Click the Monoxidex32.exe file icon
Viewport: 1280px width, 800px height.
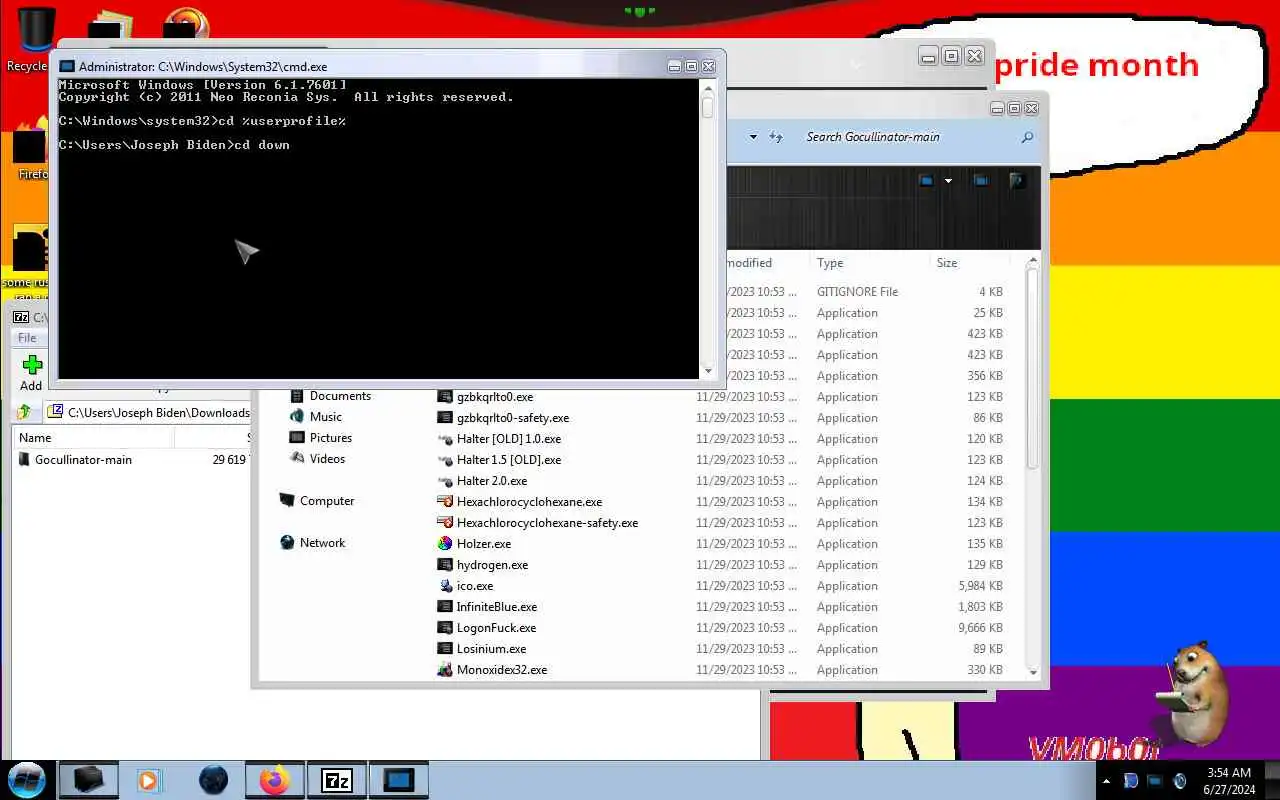pos(445,670)
